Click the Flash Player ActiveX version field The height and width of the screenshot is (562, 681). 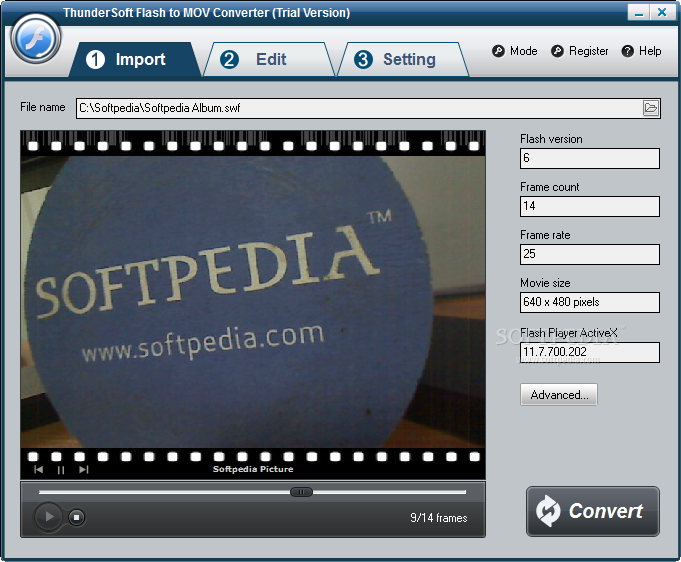(x=590, y=352)
